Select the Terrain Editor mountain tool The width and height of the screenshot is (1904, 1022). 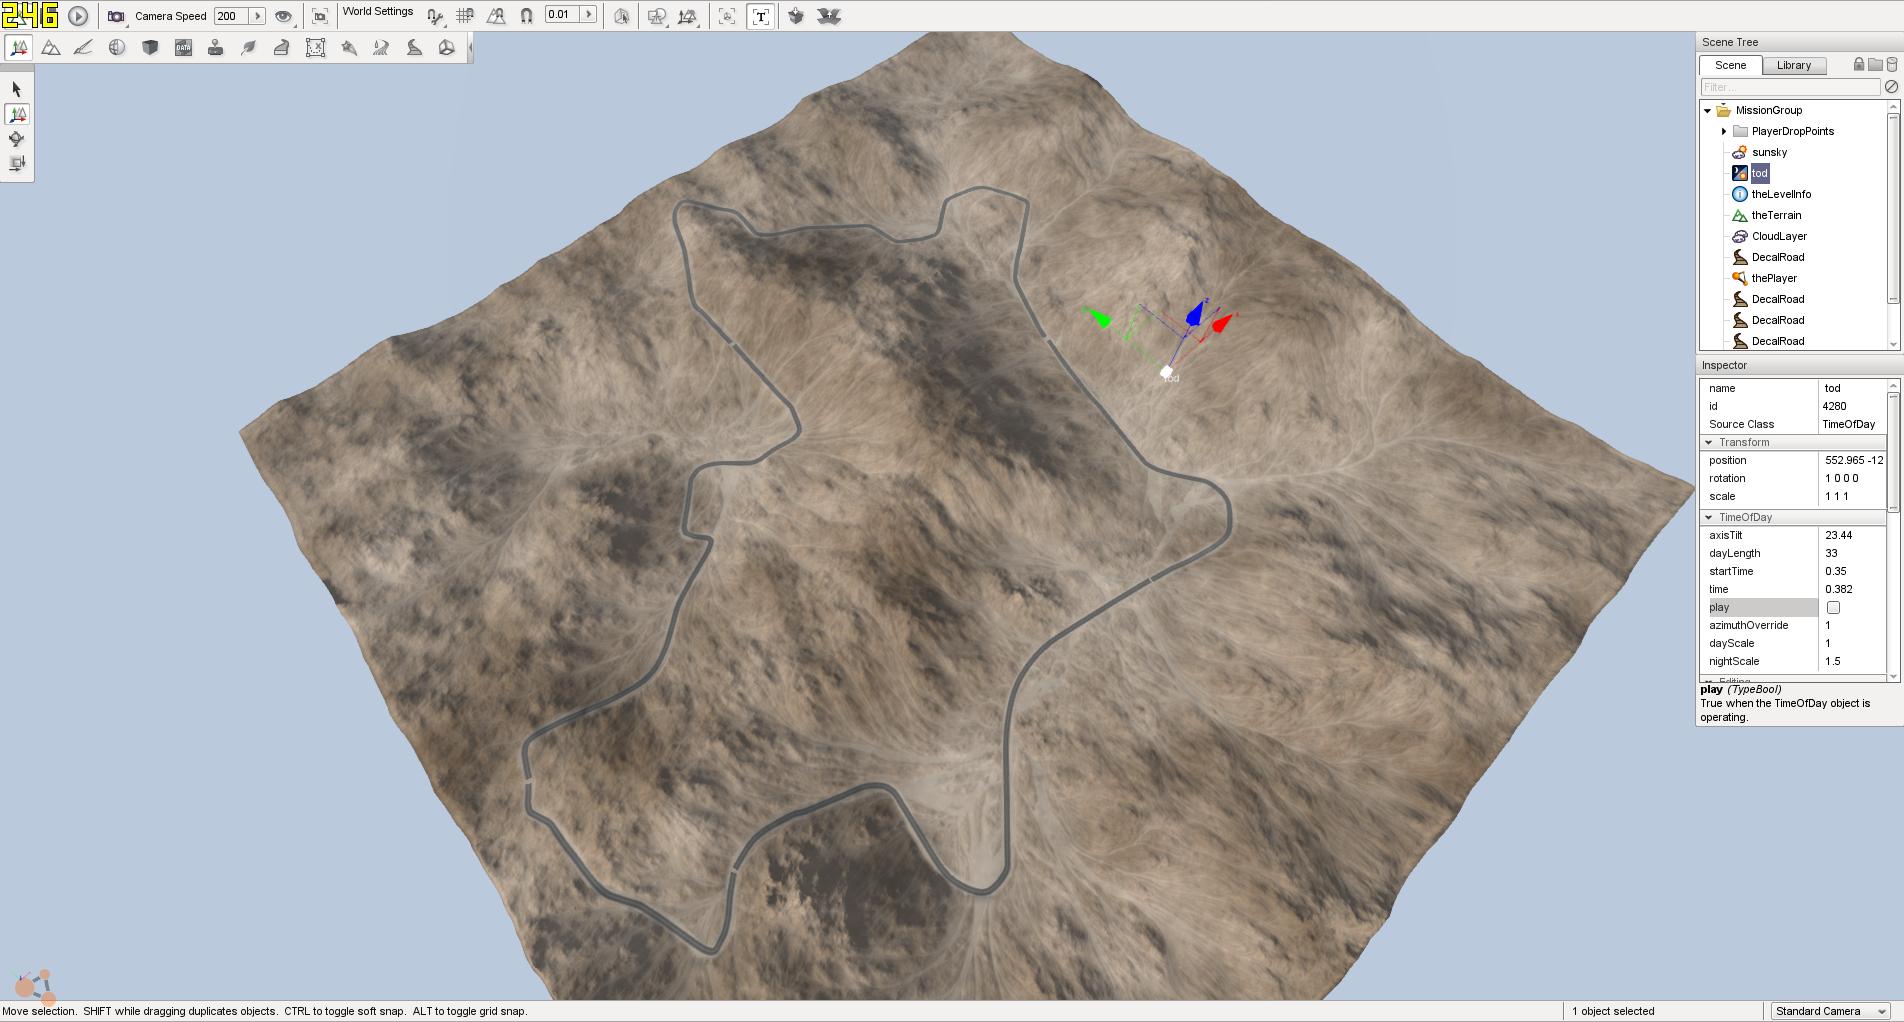[x=51, y=47]
